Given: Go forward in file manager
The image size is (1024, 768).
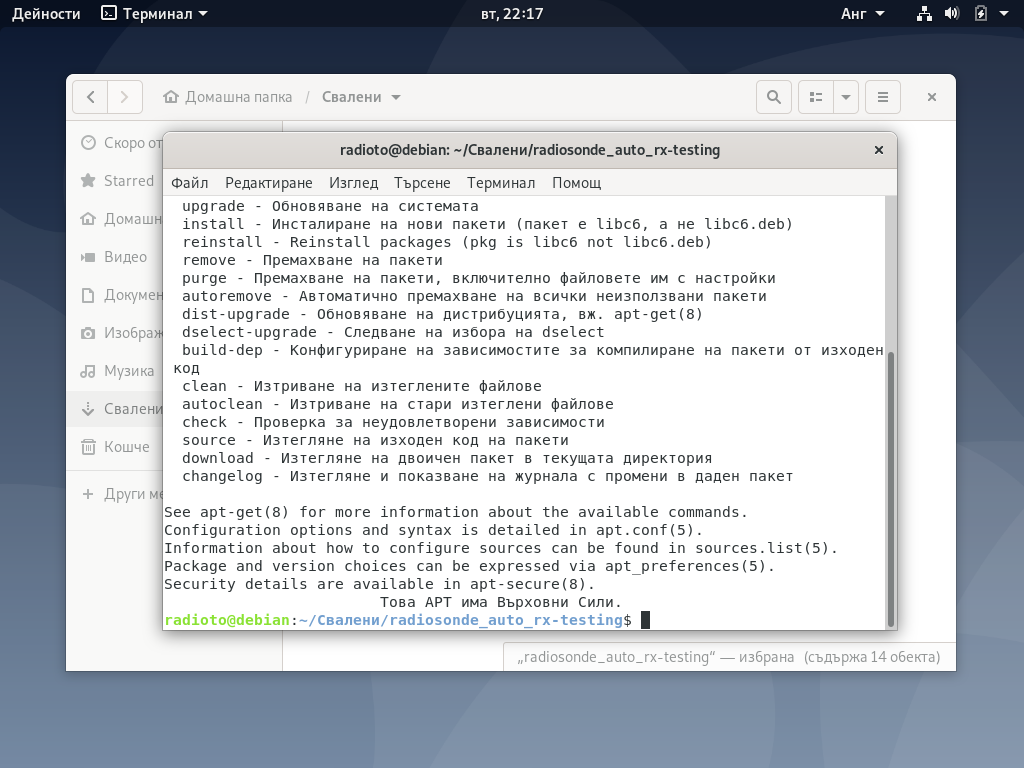Looking at the screenshot, I should pos(125,97).
